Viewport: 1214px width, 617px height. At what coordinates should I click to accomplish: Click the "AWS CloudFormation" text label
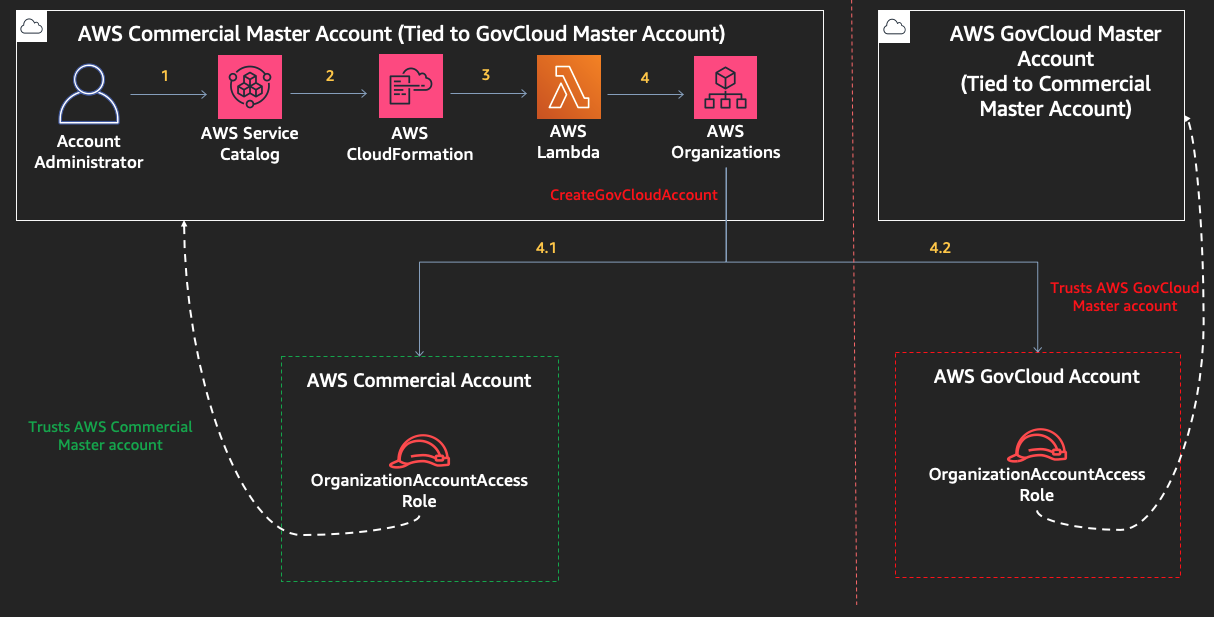410,144
